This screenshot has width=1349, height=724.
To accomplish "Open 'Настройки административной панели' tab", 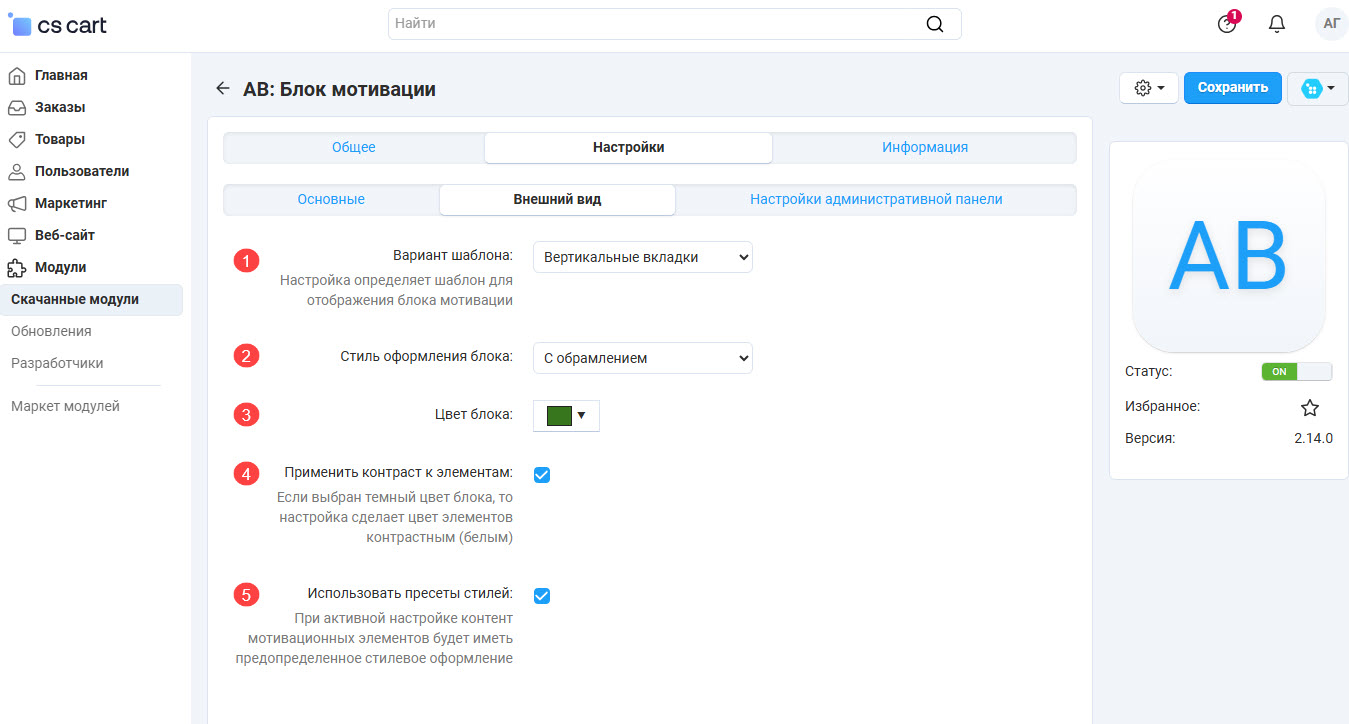I will [x=876, y=199].
